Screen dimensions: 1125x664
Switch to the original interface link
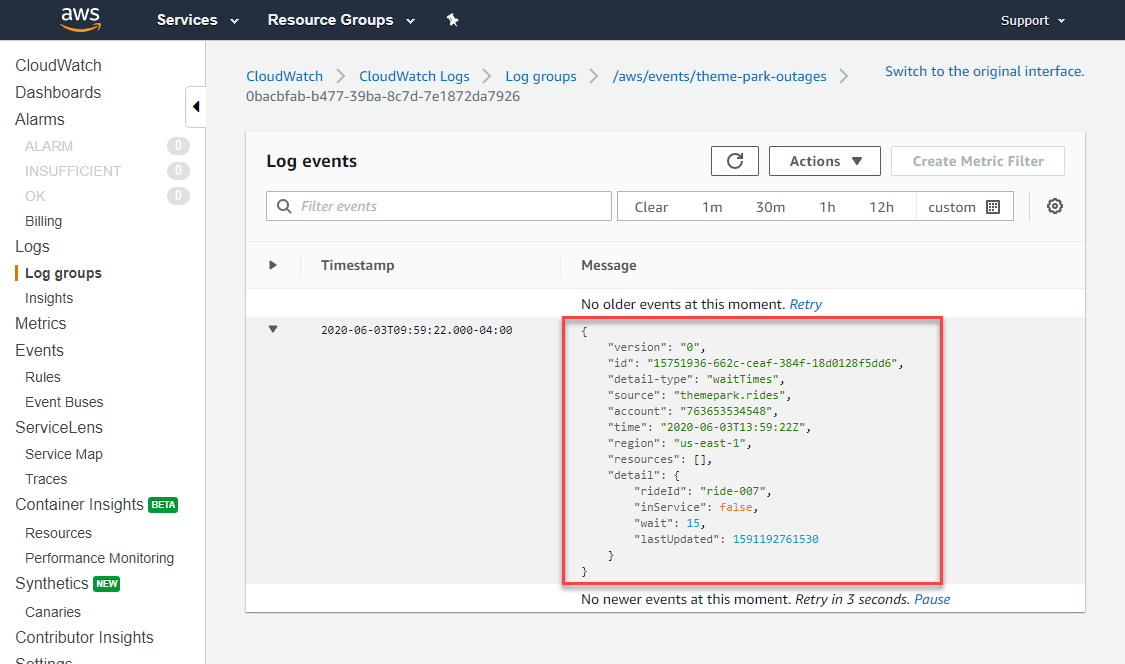coord(984,71)
